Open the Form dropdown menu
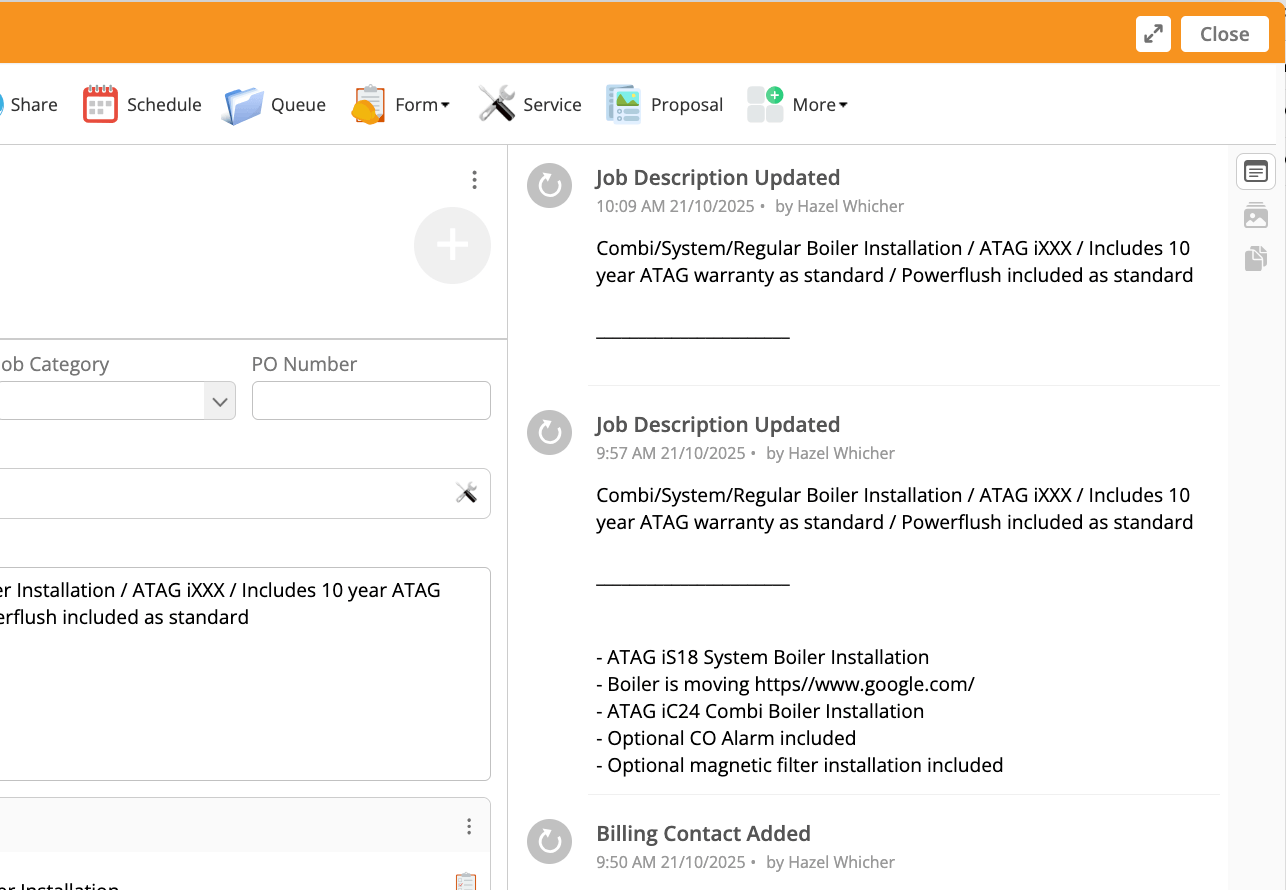This screenshot has height=890, width=1286. tap(401, 104)
